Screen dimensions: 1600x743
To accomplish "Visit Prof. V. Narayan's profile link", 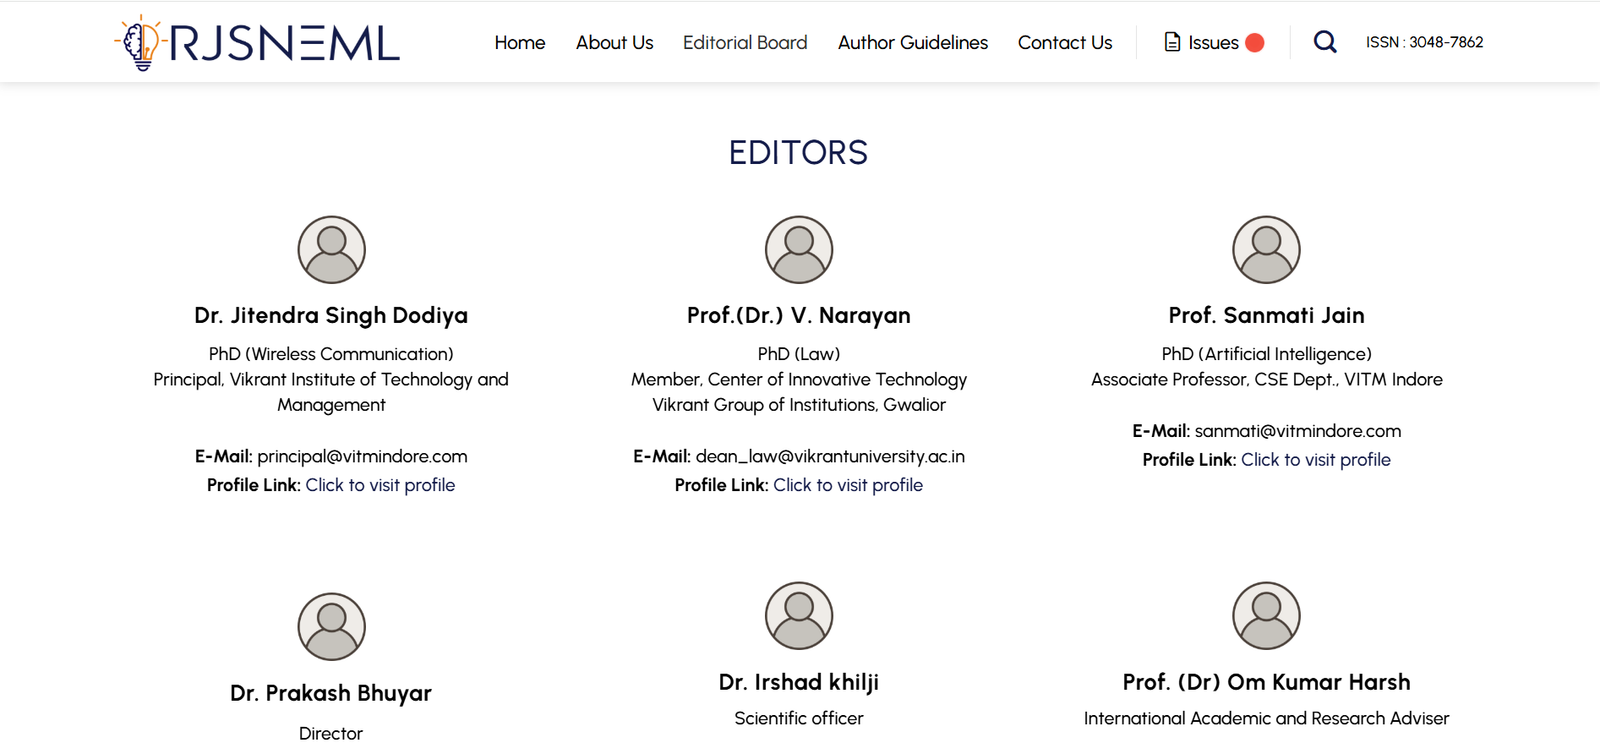I will pyautogui.click(x=848, y=485).
